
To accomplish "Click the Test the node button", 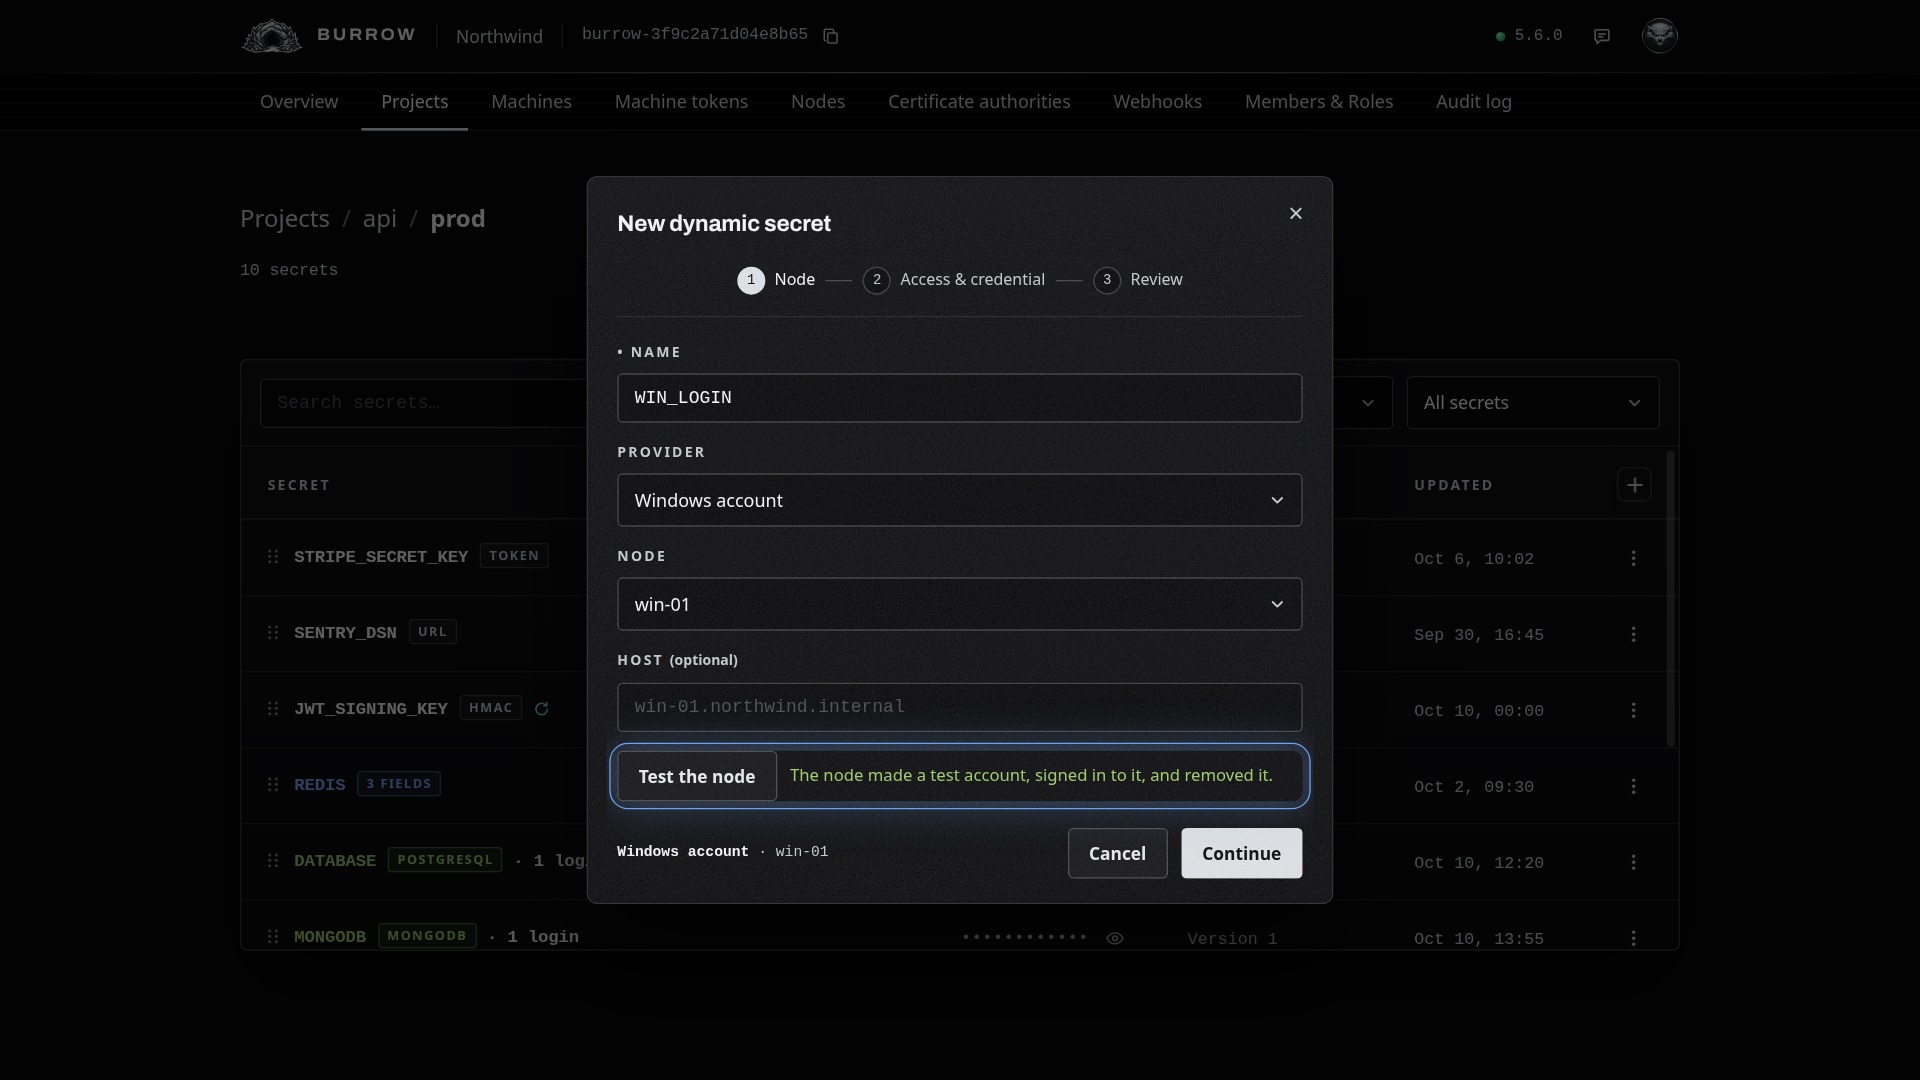I will (x=697, y=776).
